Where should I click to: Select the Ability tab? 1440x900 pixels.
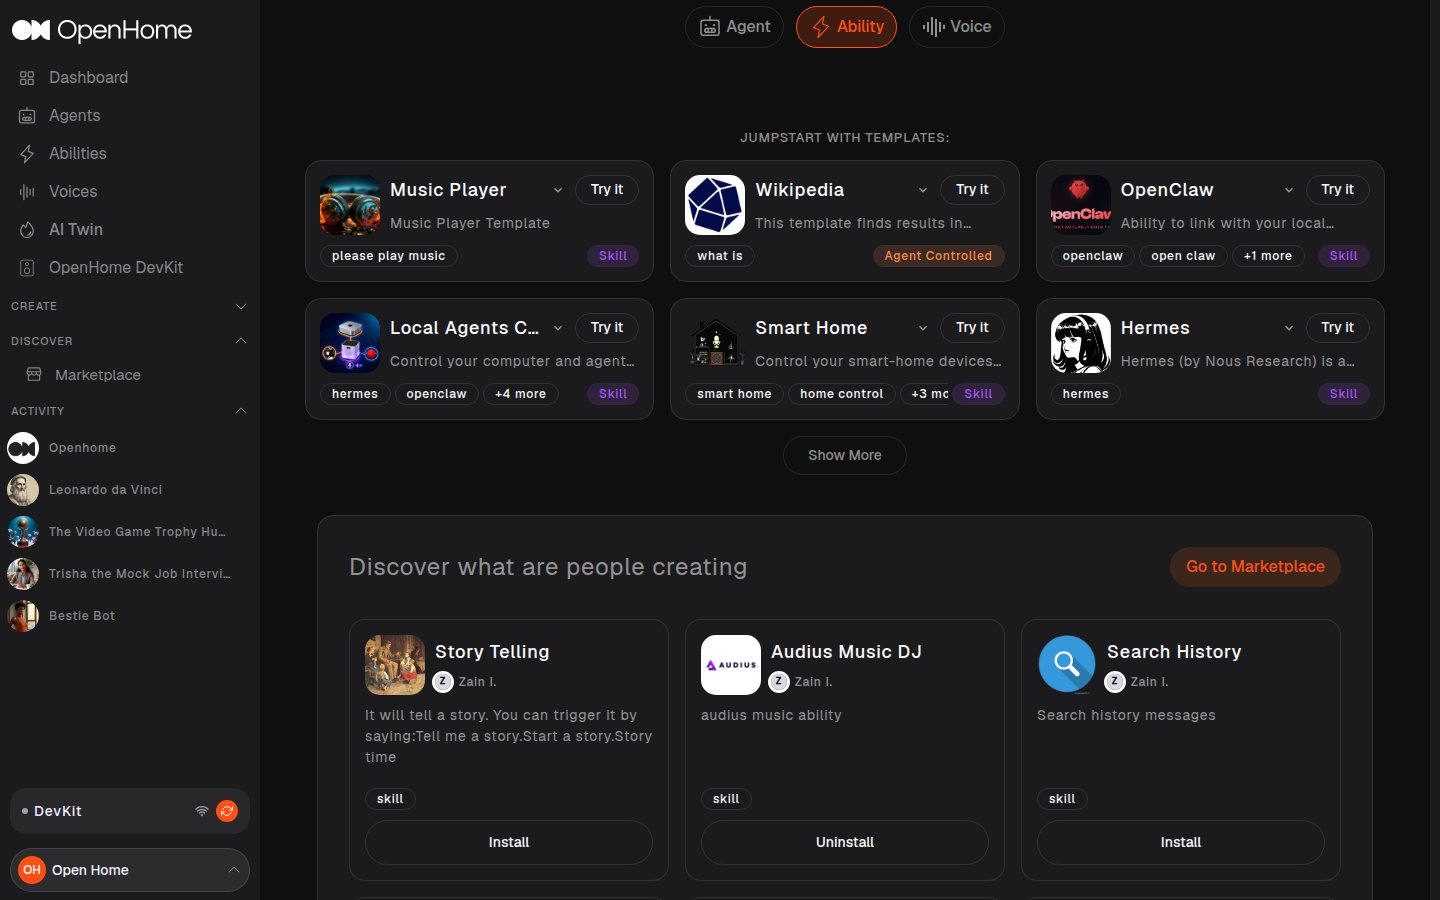coord(846,27)
